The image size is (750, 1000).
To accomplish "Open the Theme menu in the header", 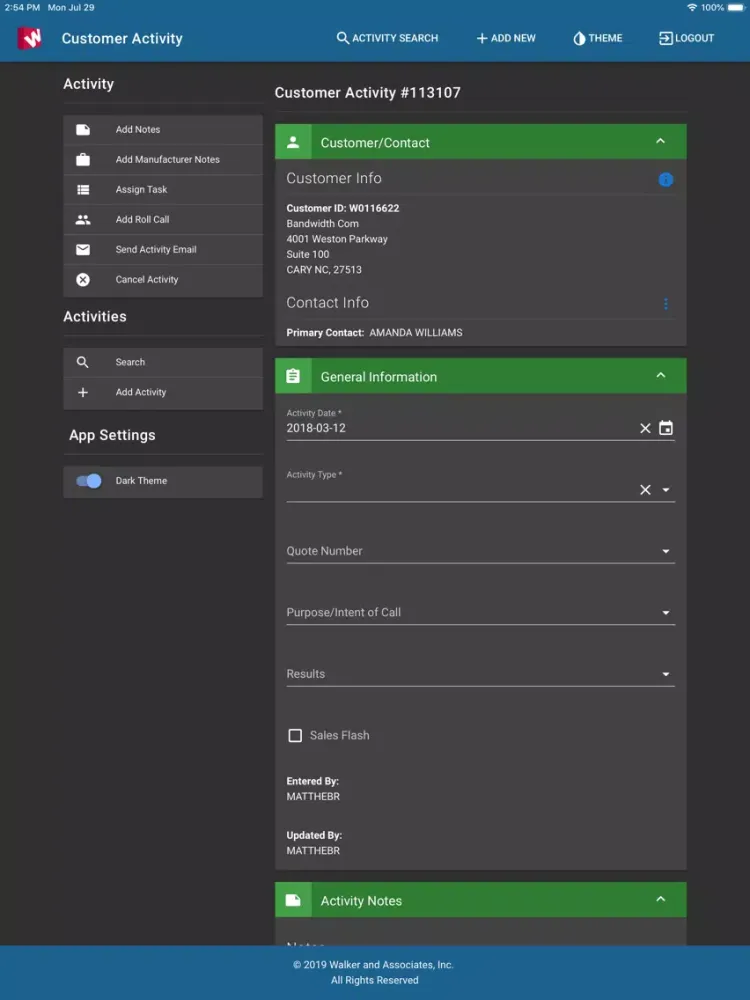I will 598,38.
